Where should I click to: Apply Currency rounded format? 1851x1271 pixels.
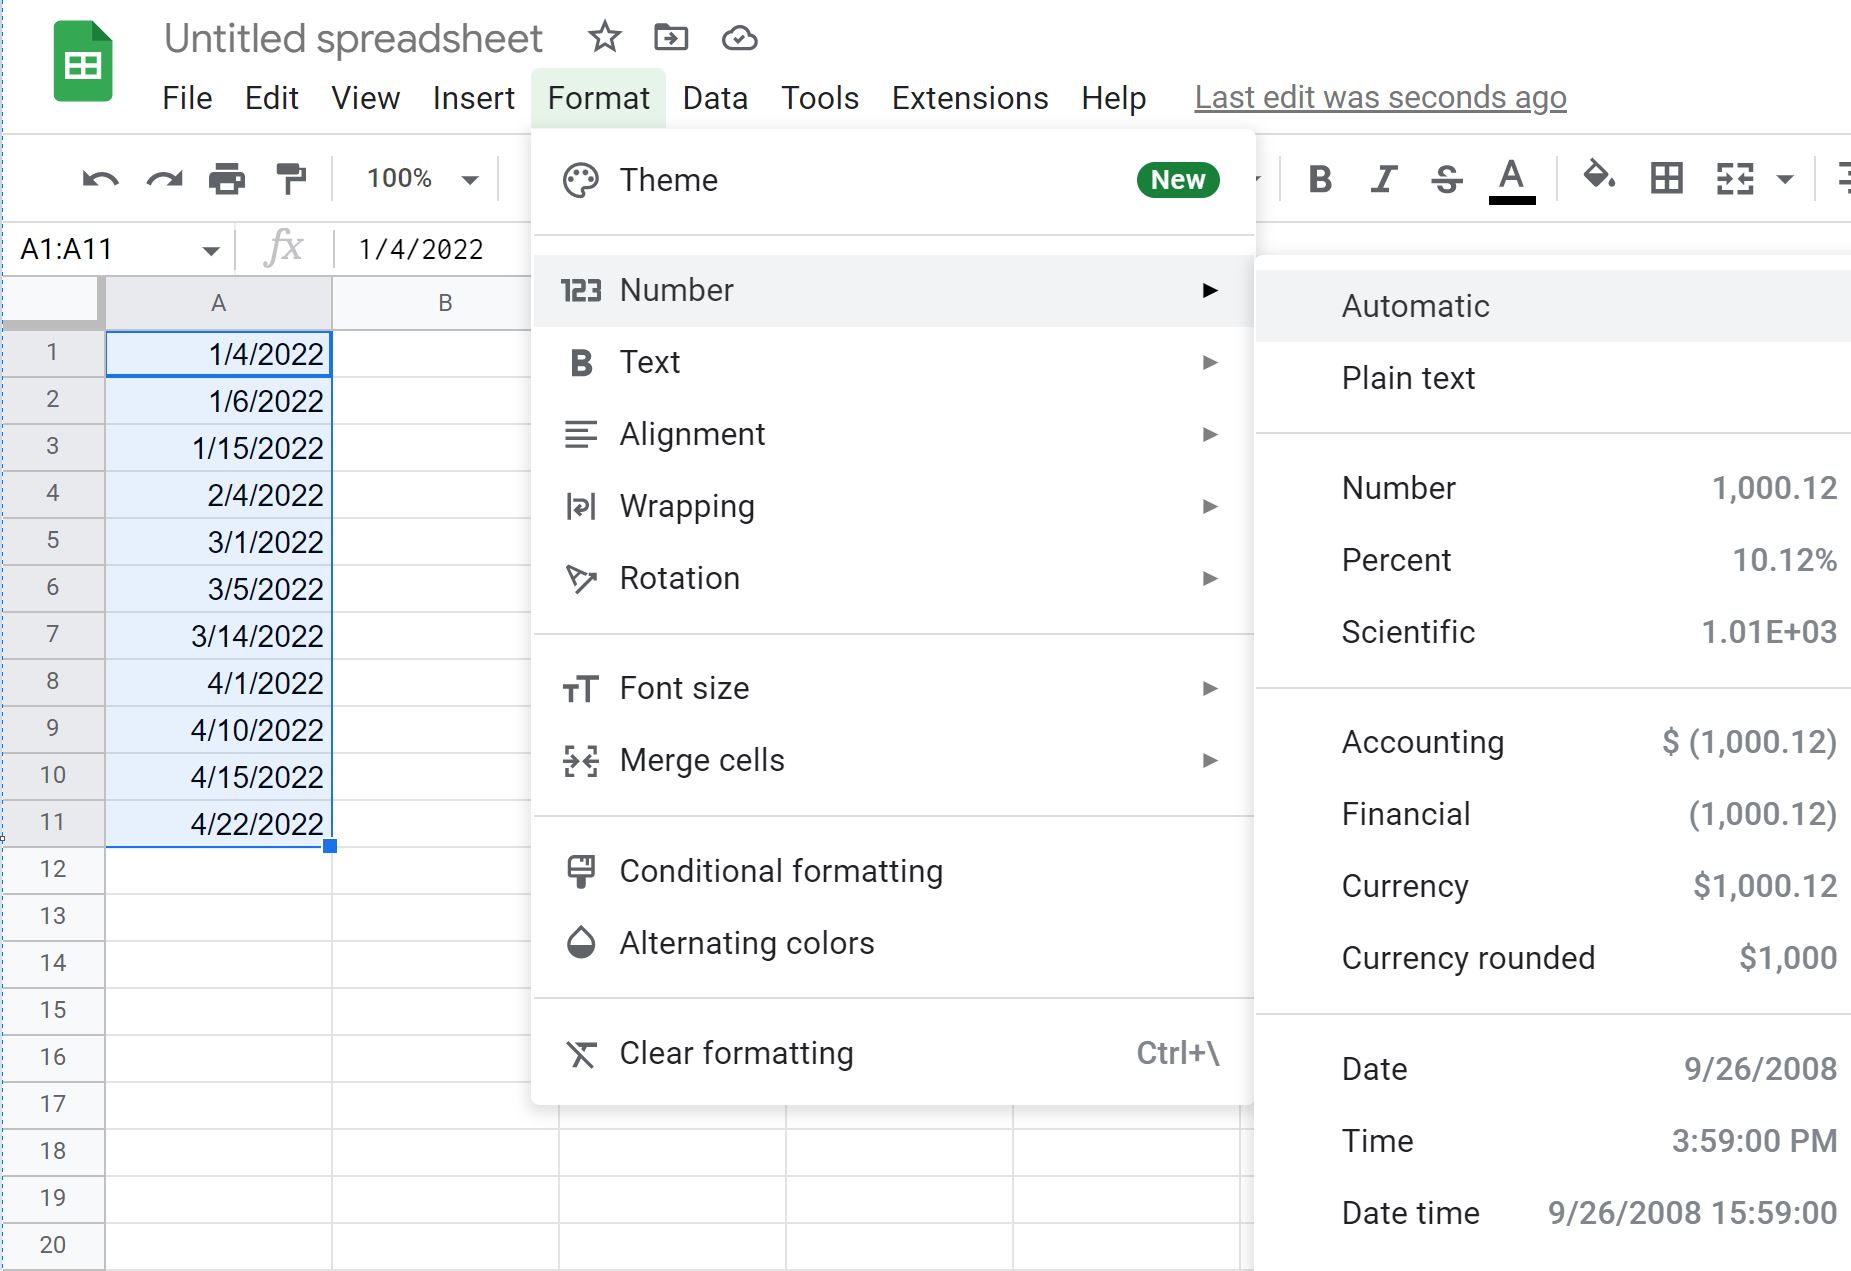point(1553,958)
